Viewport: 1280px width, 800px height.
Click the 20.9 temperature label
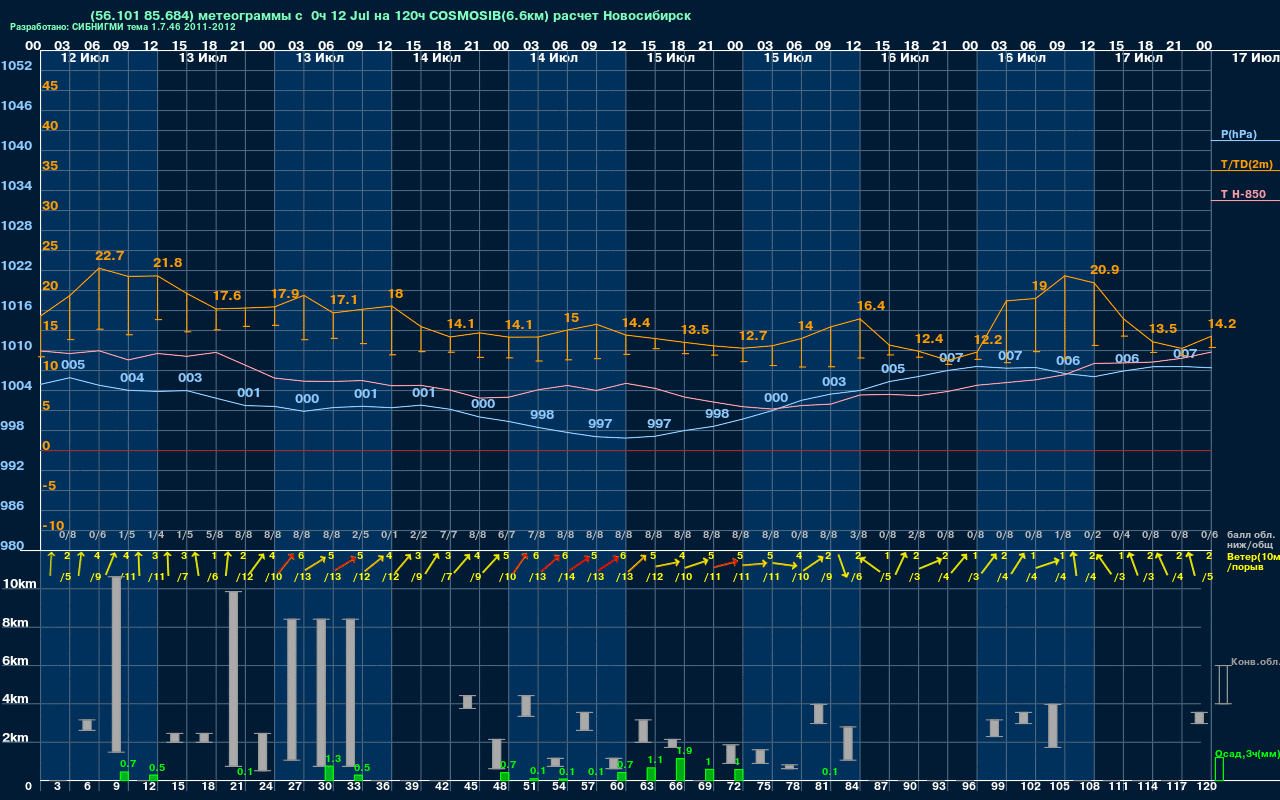coord(1104,270)
